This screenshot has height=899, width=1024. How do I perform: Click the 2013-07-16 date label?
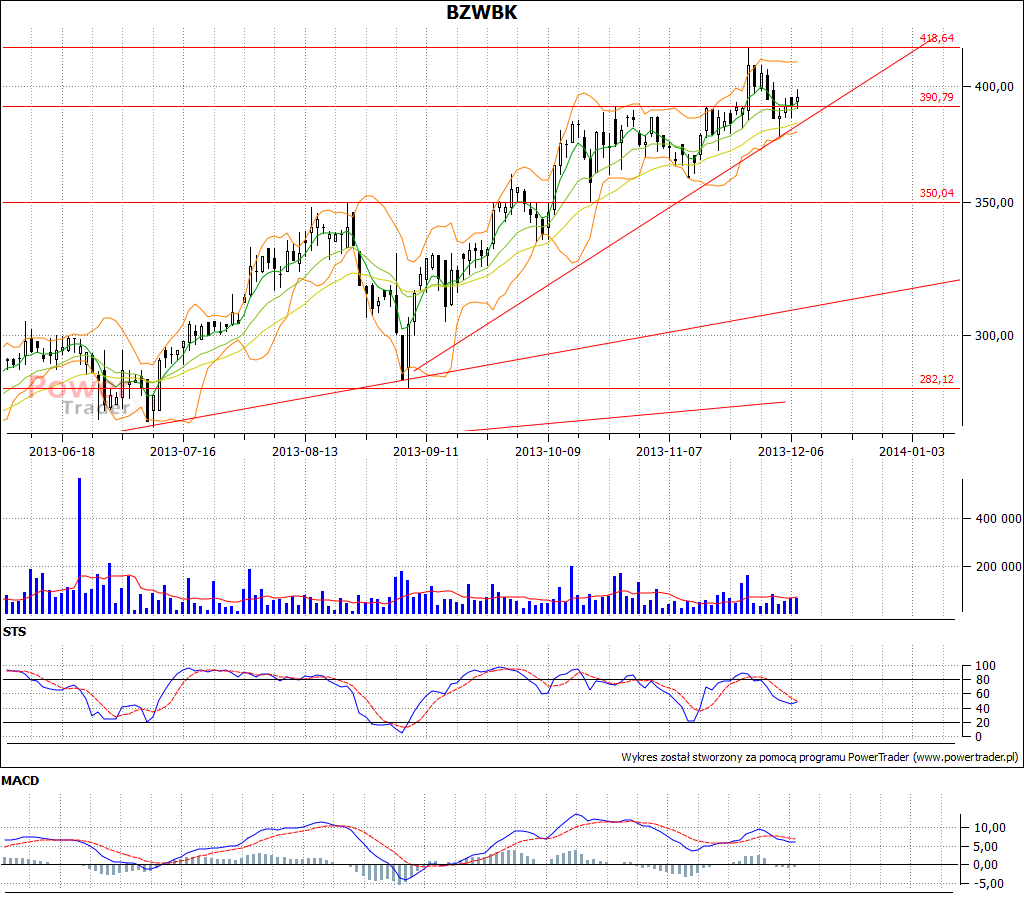click(183, 452)
